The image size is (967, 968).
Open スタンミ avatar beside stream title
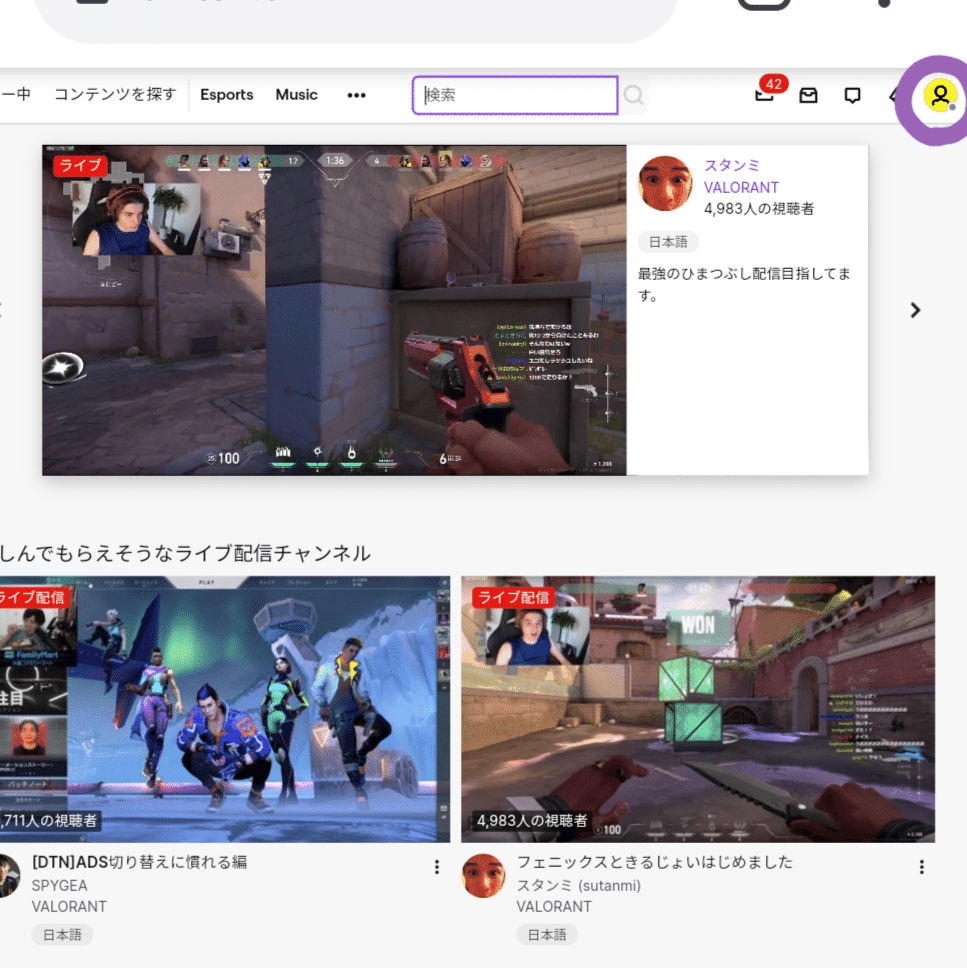tap(484, 875)
